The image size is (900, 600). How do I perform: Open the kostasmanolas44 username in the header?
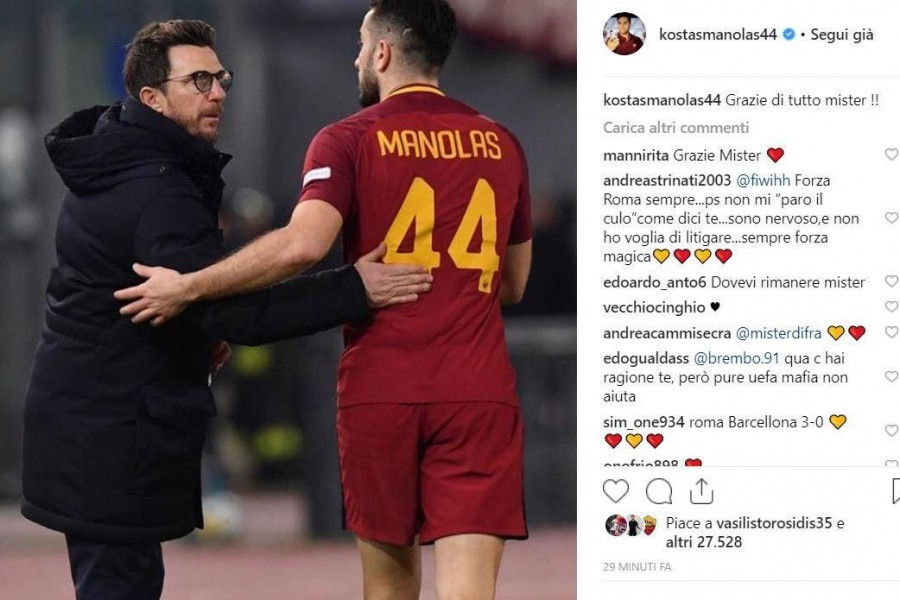[x=717, y=34]
